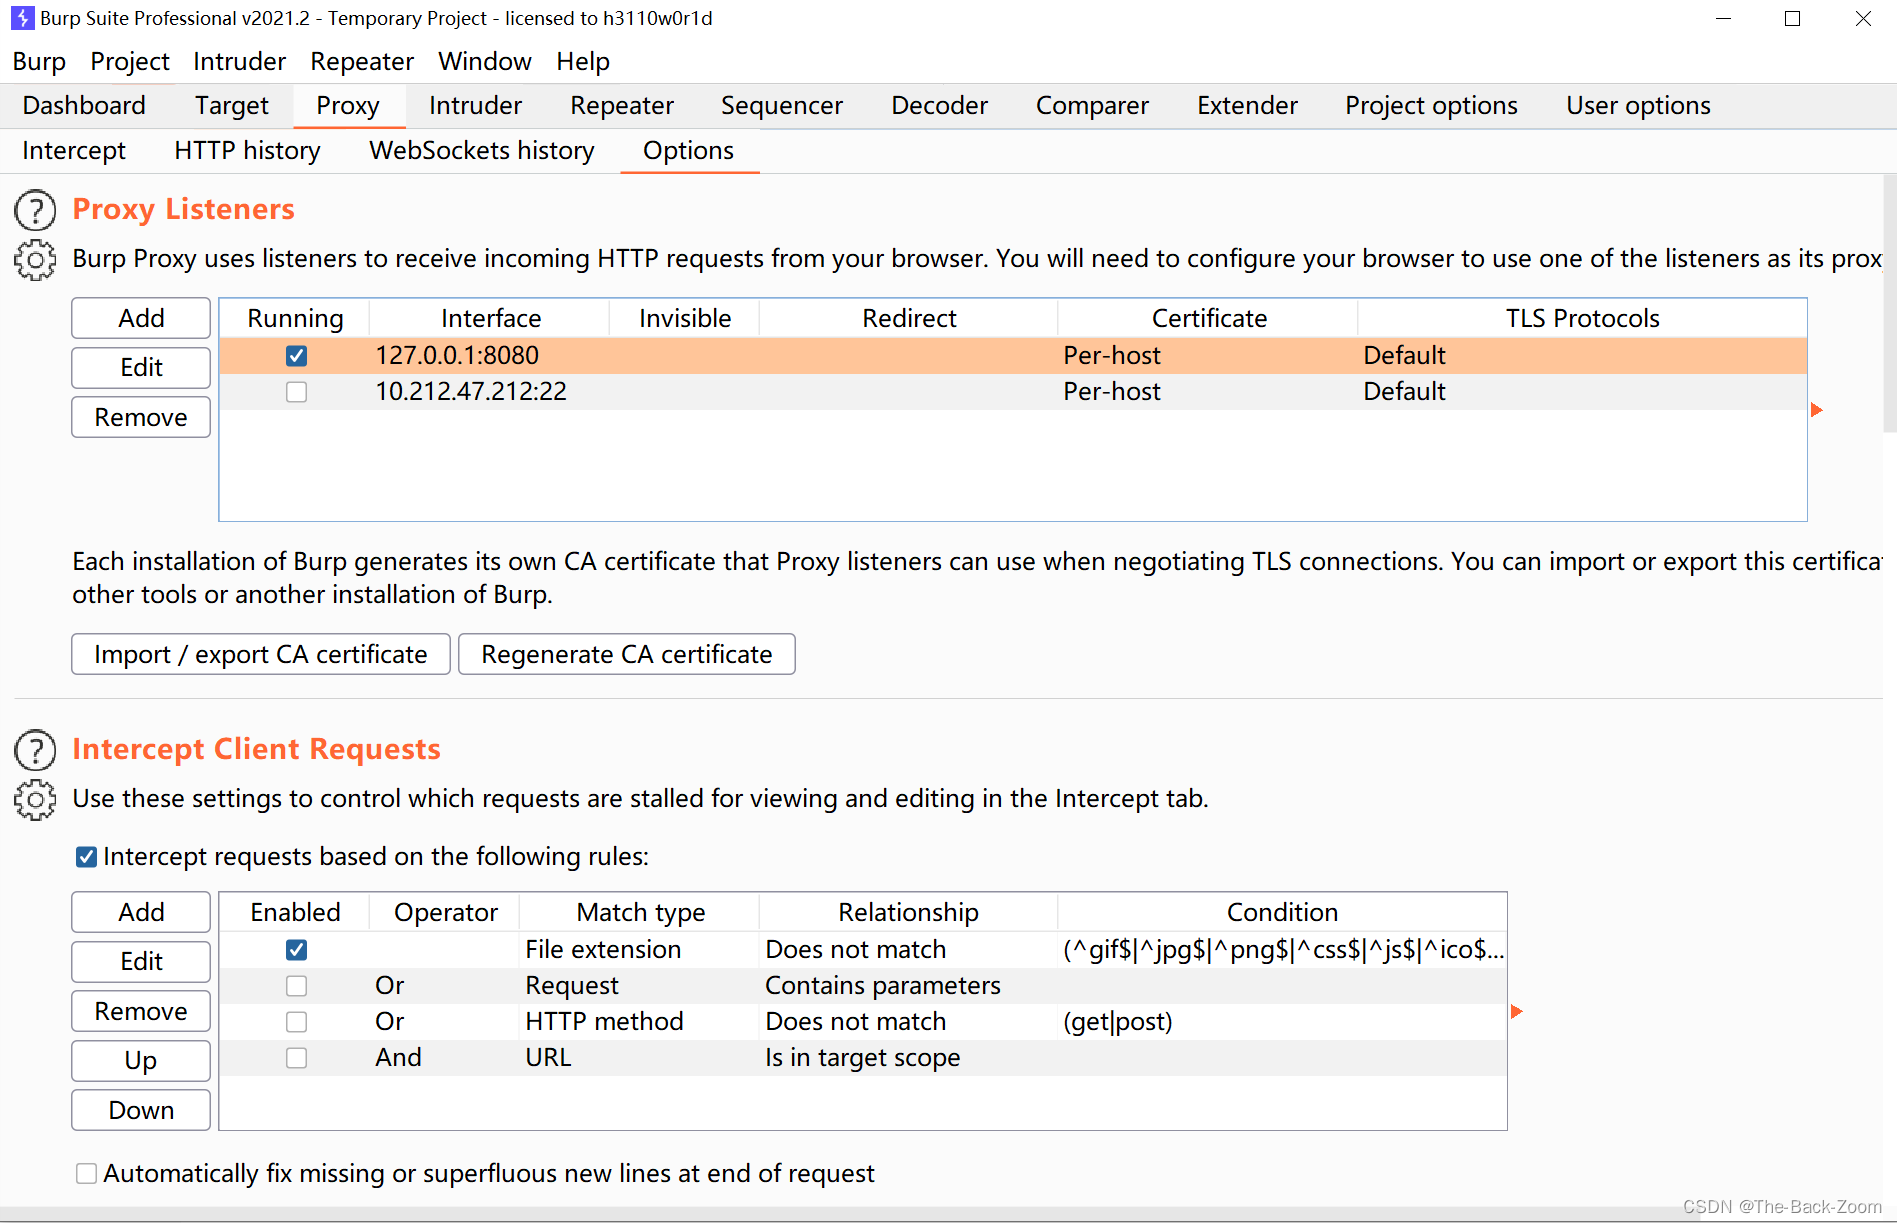Open Proxy Listeners settings gear menu
Viewport: 1897px width, 1223px height.
(35, 260)
